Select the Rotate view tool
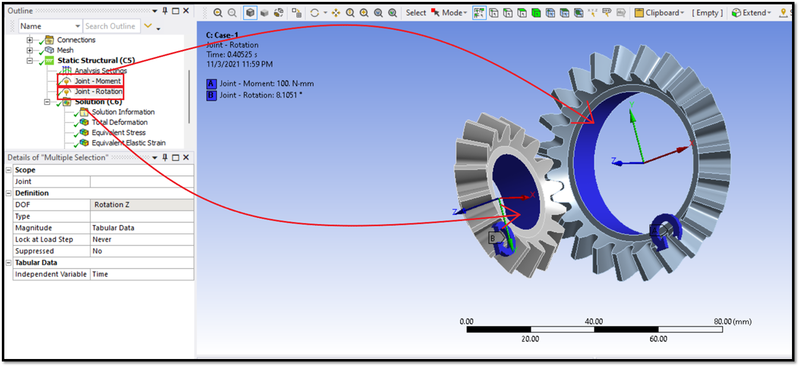Viewport: 800px width, 367px height. (x=315, y=13)
